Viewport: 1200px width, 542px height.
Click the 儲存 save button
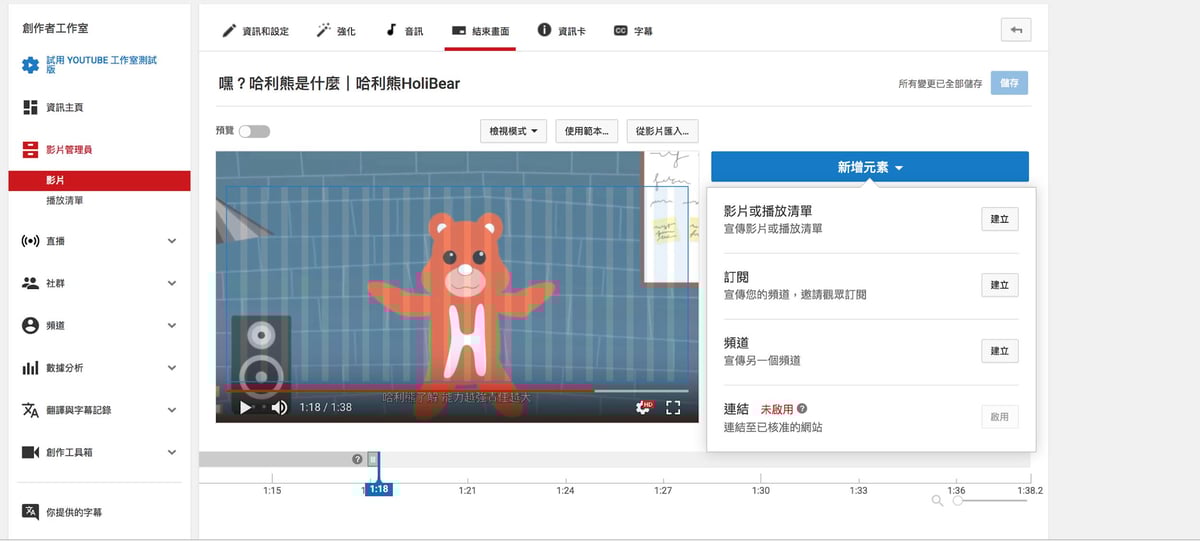point(1009,84)
